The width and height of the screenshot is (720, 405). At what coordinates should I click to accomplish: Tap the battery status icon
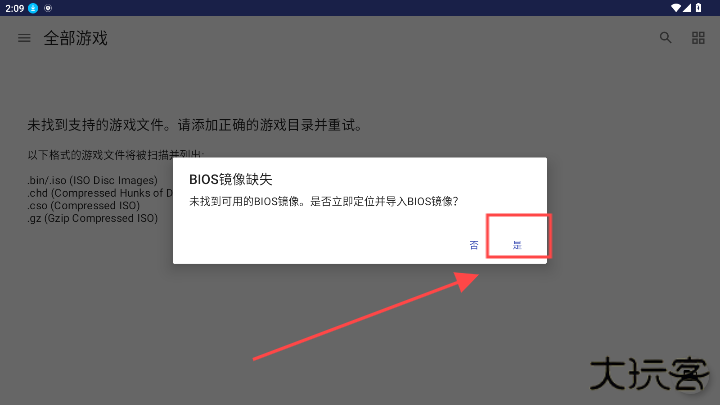[698, 8]
